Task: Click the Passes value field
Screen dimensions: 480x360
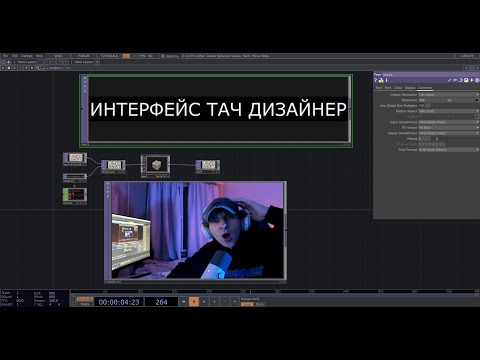Action: pyautogui.click(x=425, y=138)
